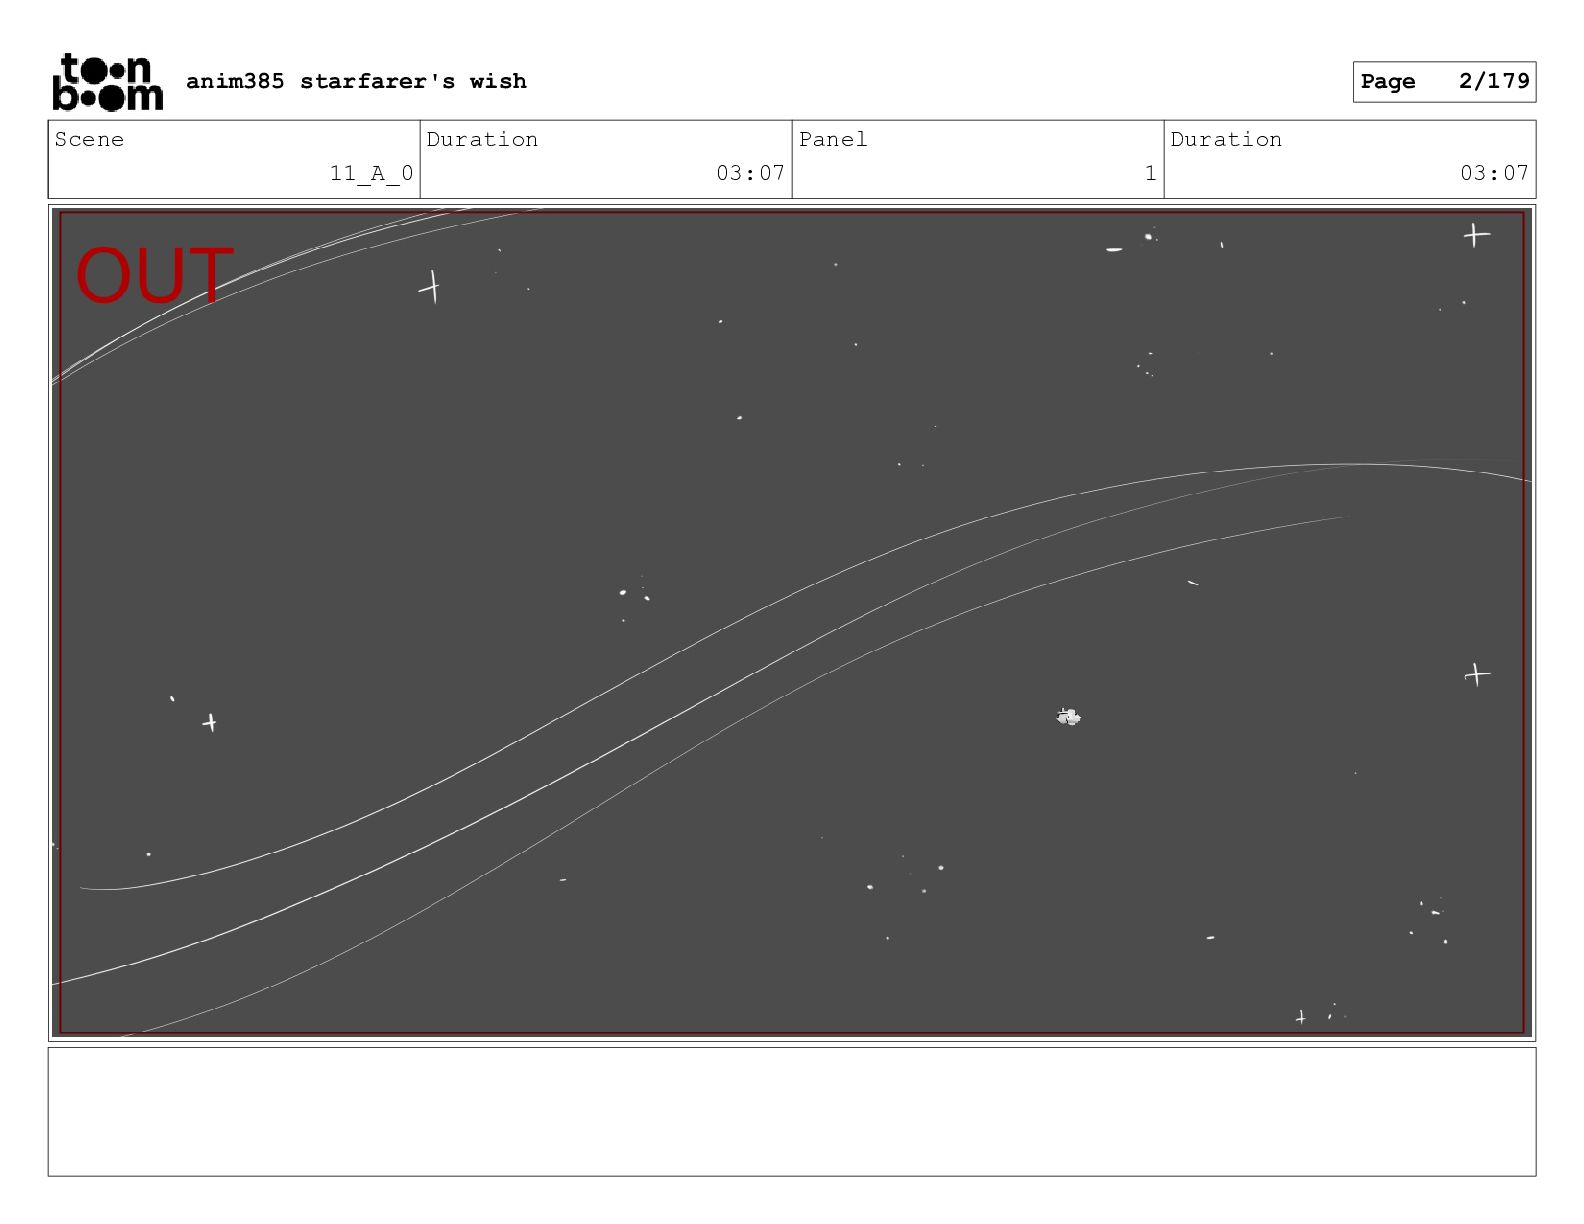Image resolution: width=1584 pixels, height=1224 pixels.
Task: Click the Toon Boom logo
Action: [107, 81]
